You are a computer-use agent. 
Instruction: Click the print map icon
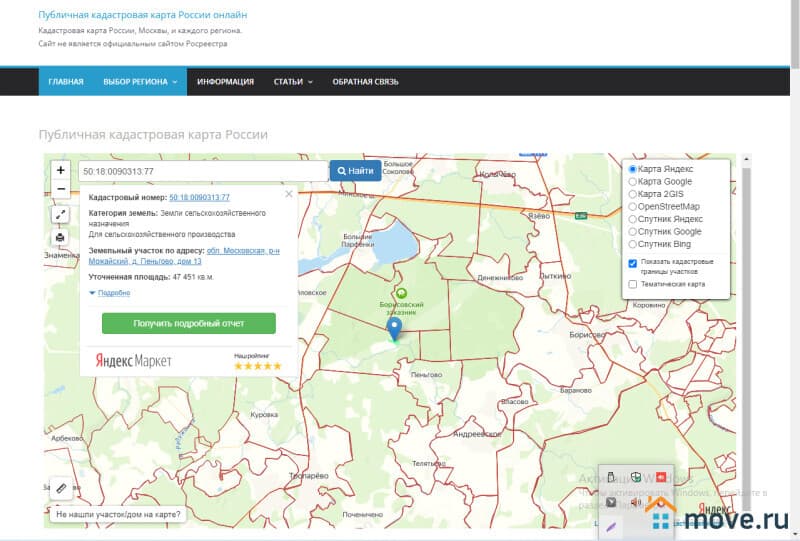61,237
